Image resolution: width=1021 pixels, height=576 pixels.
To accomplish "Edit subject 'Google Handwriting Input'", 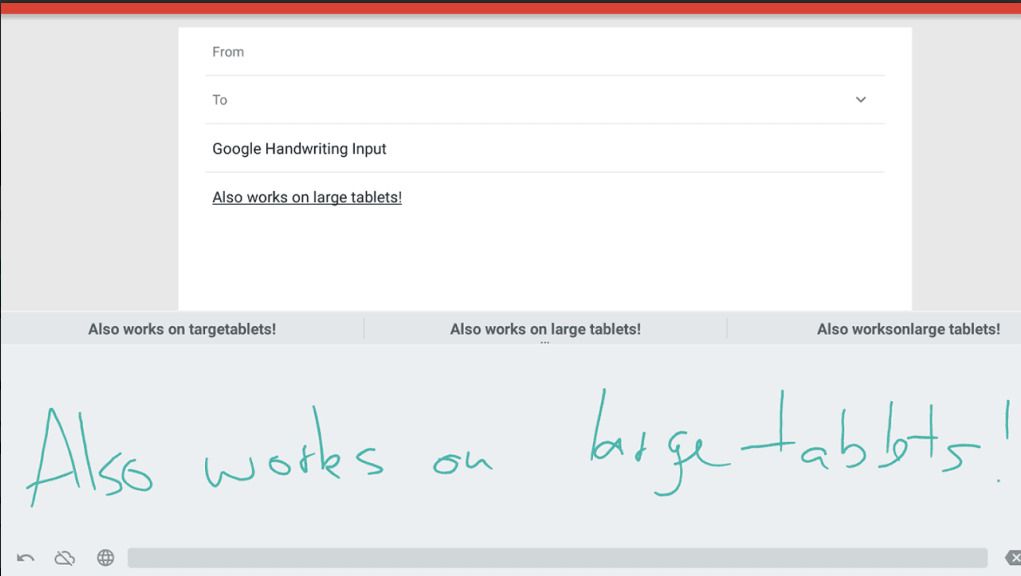I will (300, 148).
